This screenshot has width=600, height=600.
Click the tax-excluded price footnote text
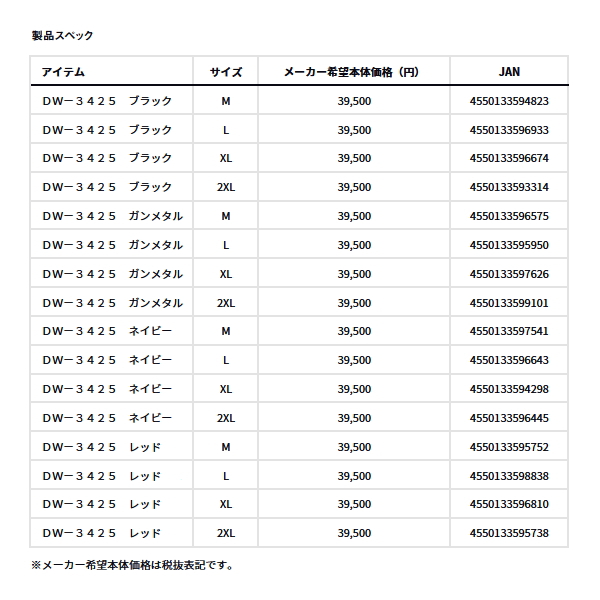pos(132,565)
